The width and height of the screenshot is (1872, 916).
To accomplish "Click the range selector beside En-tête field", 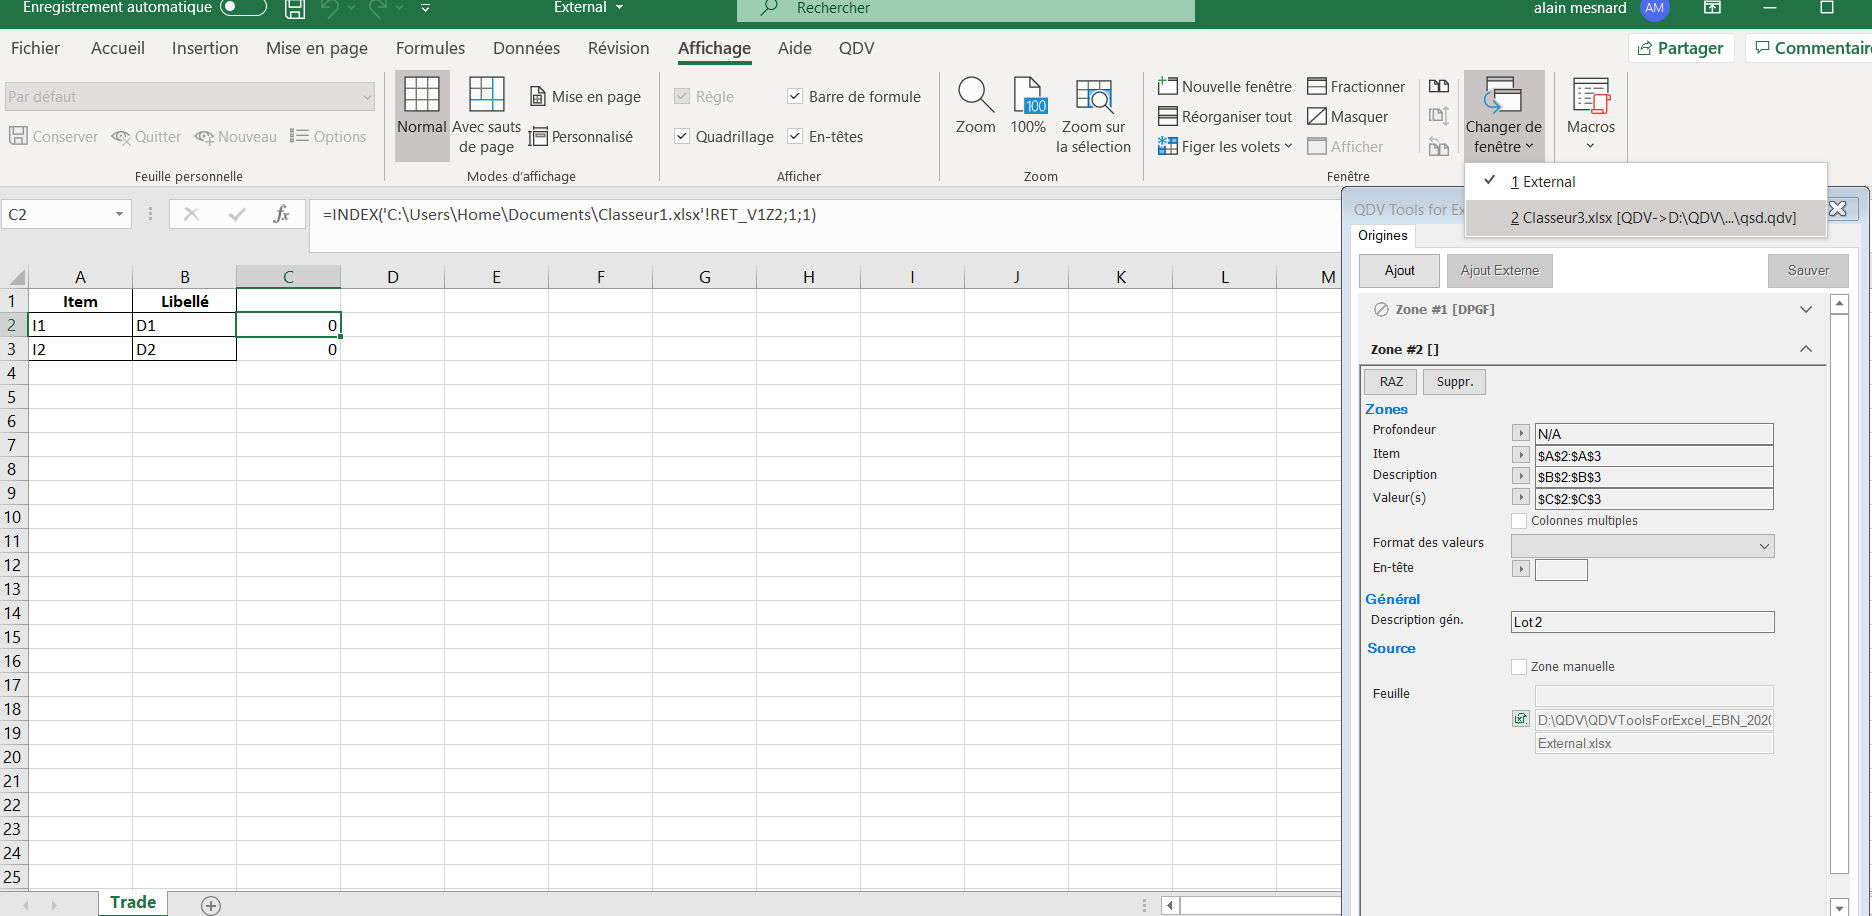I will [1521, 569].
